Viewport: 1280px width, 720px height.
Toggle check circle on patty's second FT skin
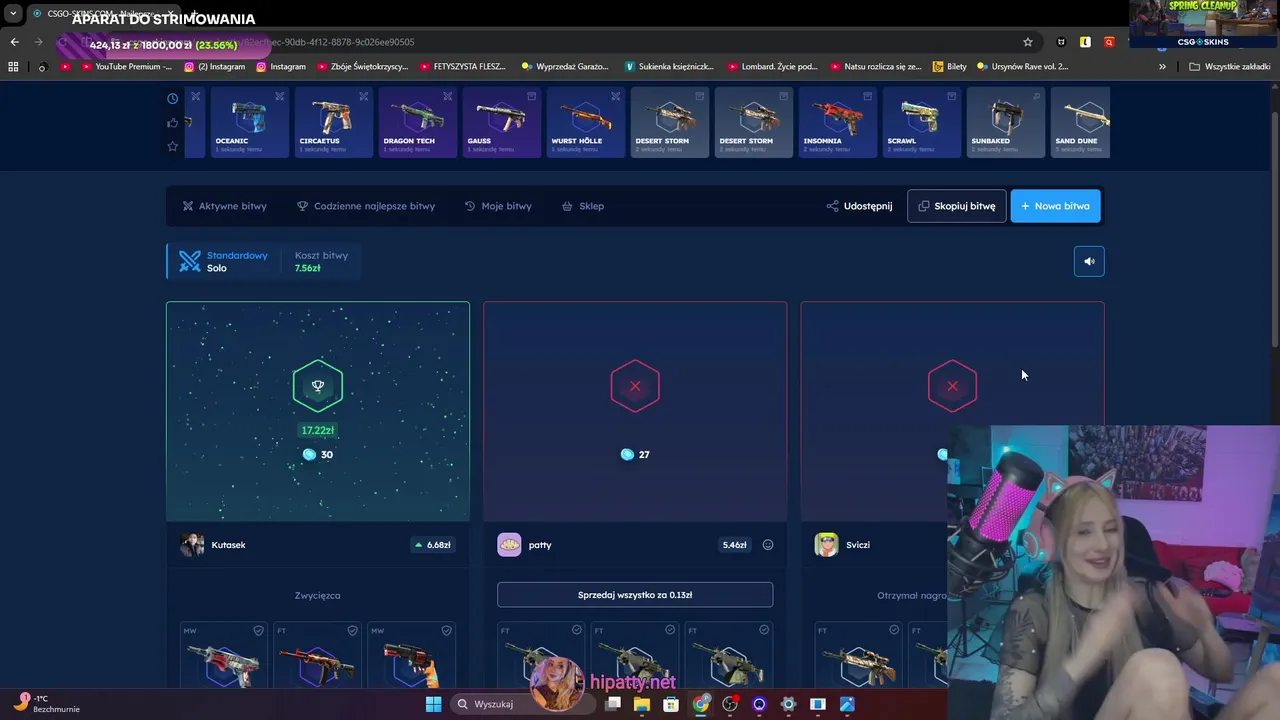point(670,630)
